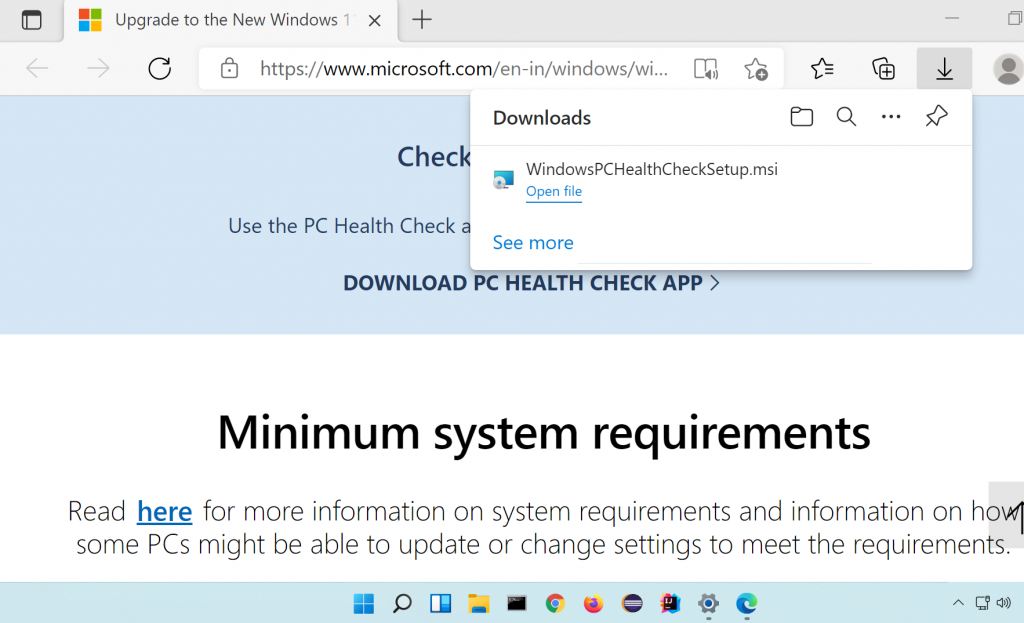Open Settings from the taskbar
Viewport: 1024px width, 623px height.
708,603
